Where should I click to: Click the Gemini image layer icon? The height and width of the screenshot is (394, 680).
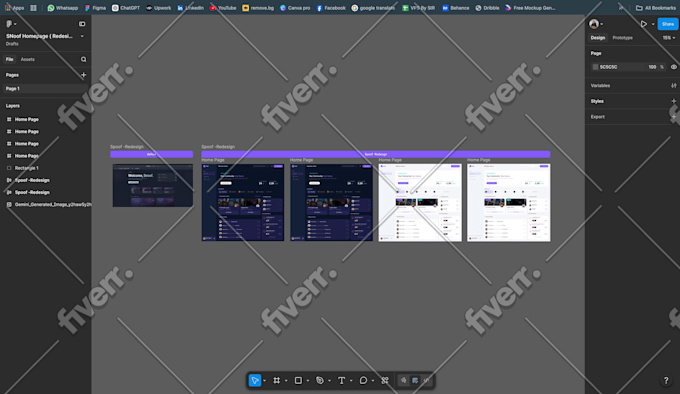[9, 204]
